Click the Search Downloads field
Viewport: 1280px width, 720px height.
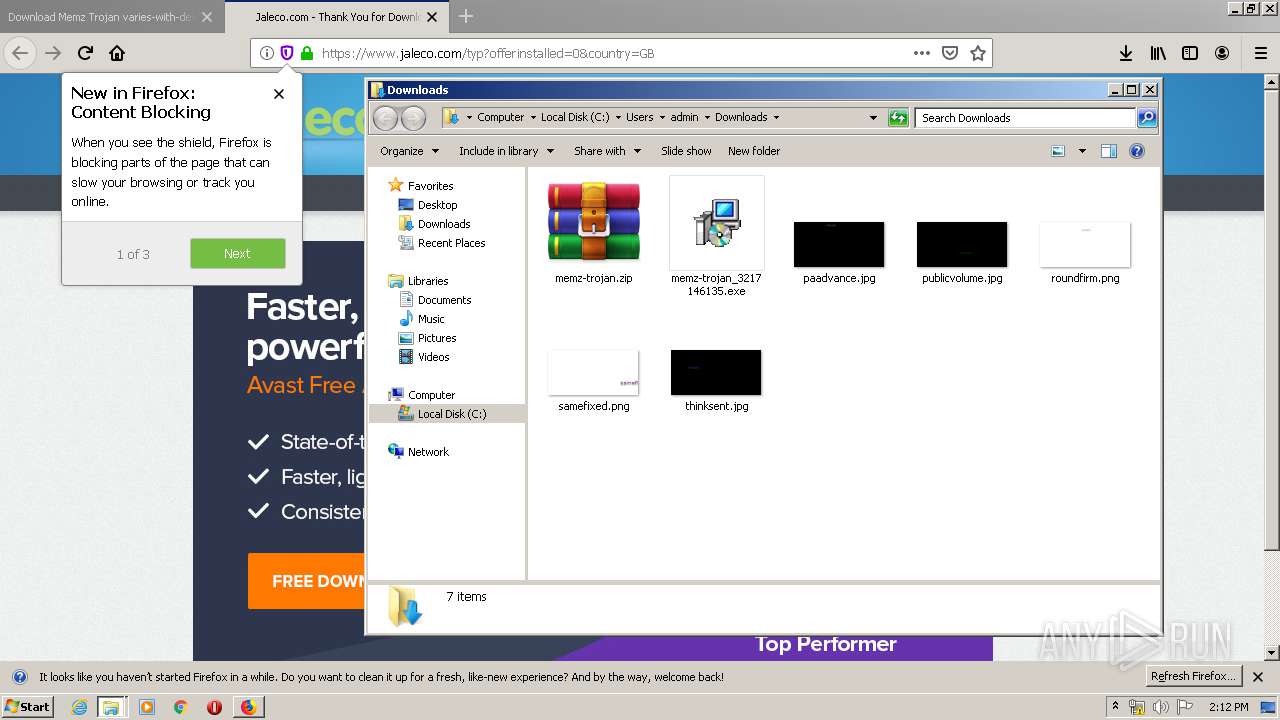[1026, 118]
